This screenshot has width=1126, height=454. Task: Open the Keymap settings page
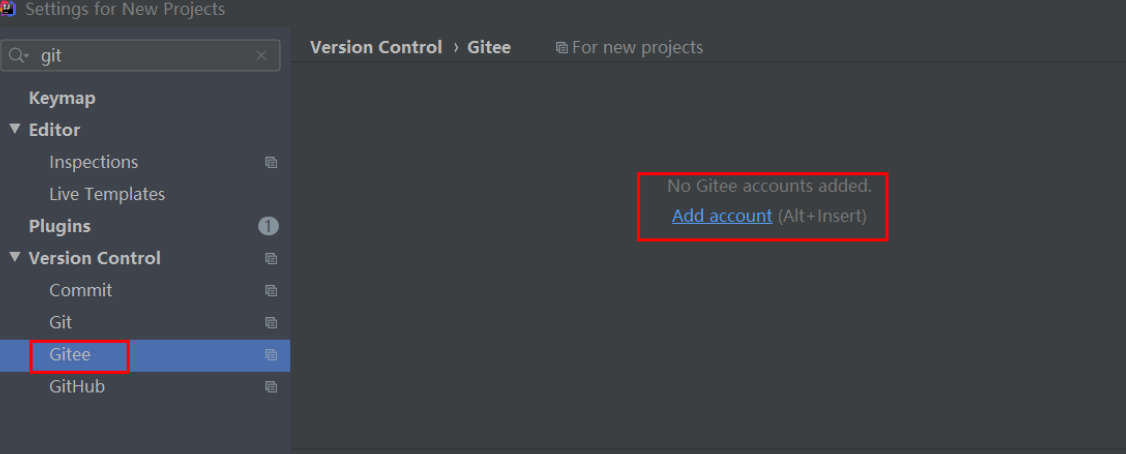62,98
